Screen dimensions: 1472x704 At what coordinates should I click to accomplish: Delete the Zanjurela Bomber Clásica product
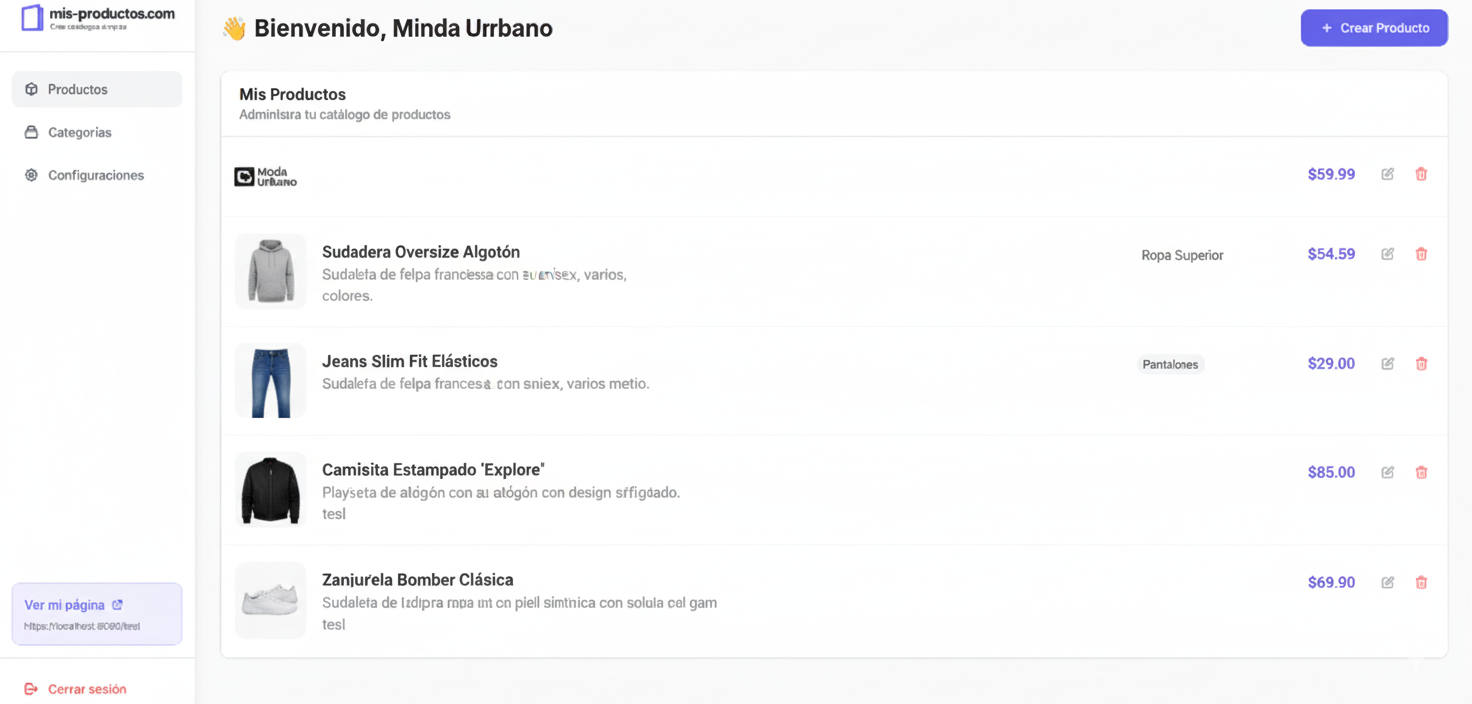1421,582
